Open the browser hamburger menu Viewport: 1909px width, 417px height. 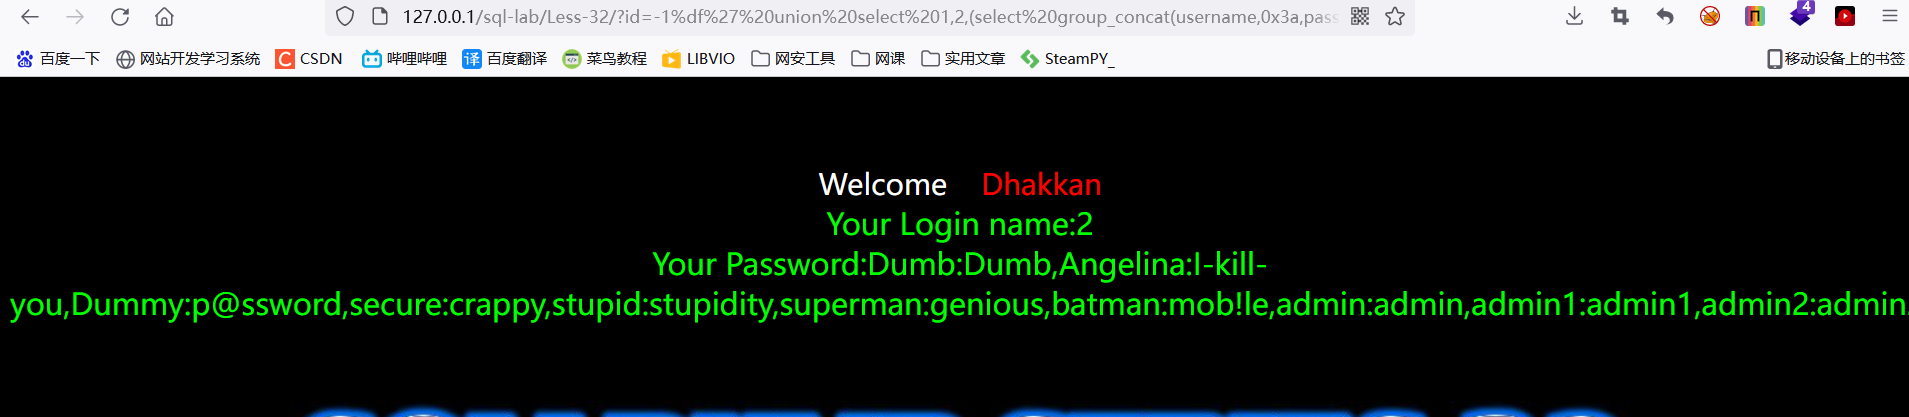[1890, 17]
